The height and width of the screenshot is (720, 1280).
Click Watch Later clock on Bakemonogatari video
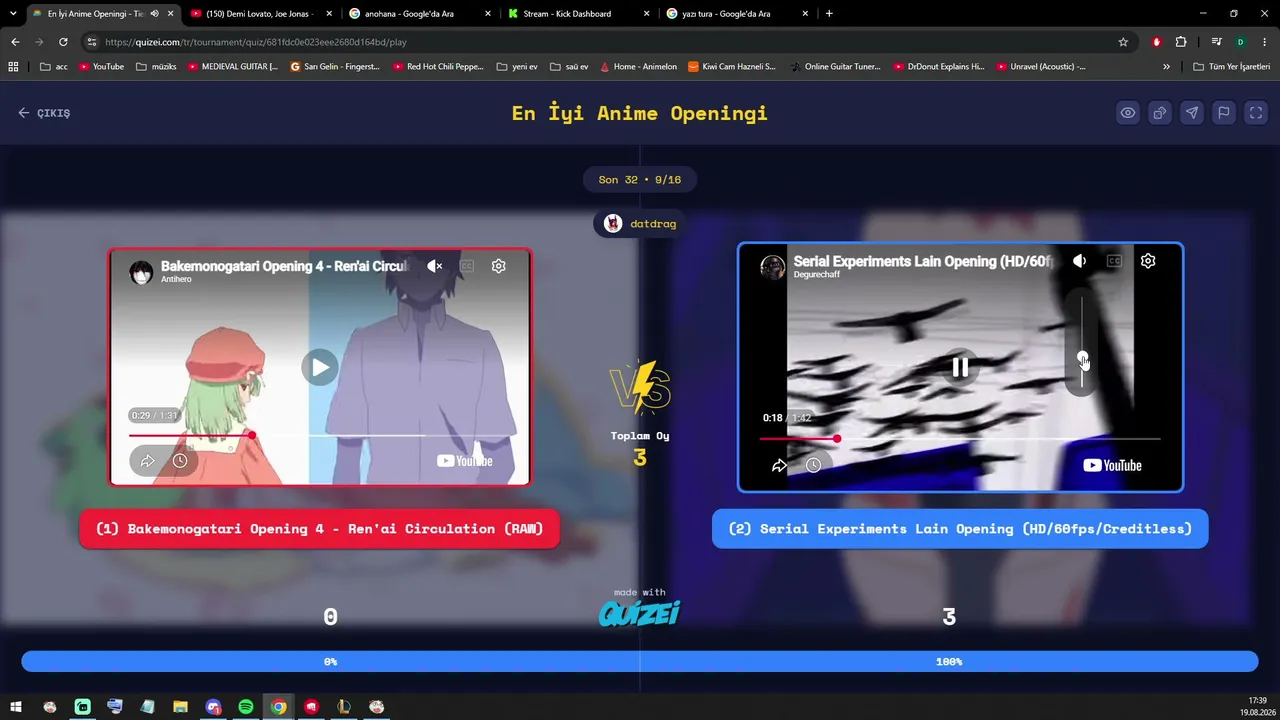click(180, 461)
